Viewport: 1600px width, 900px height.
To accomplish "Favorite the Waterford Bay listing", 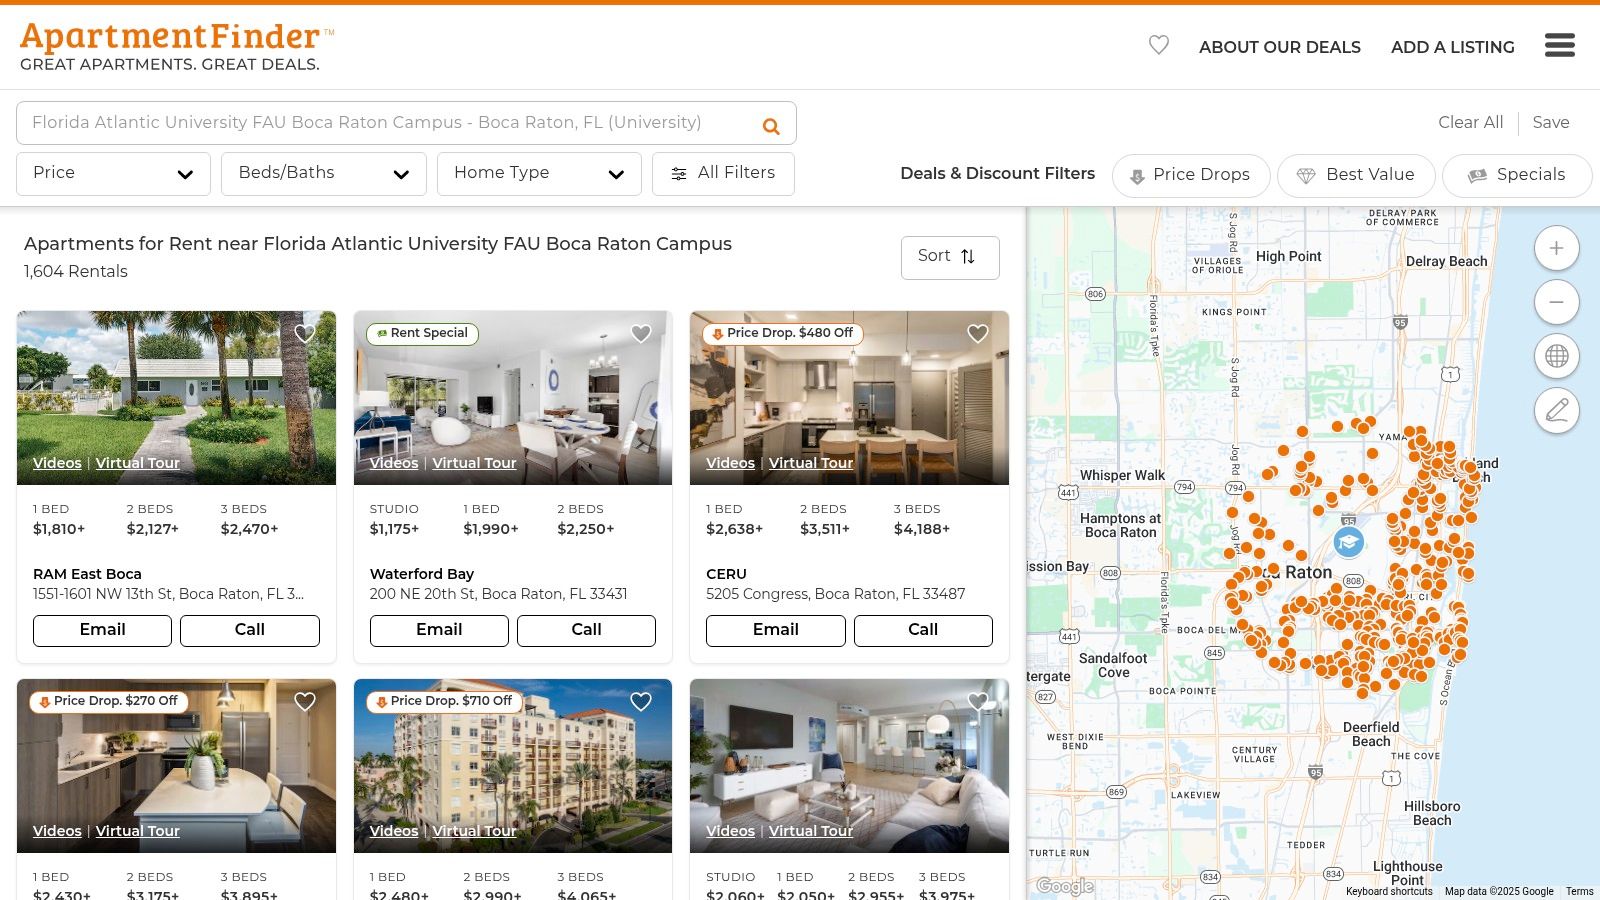I will point(641,334).
